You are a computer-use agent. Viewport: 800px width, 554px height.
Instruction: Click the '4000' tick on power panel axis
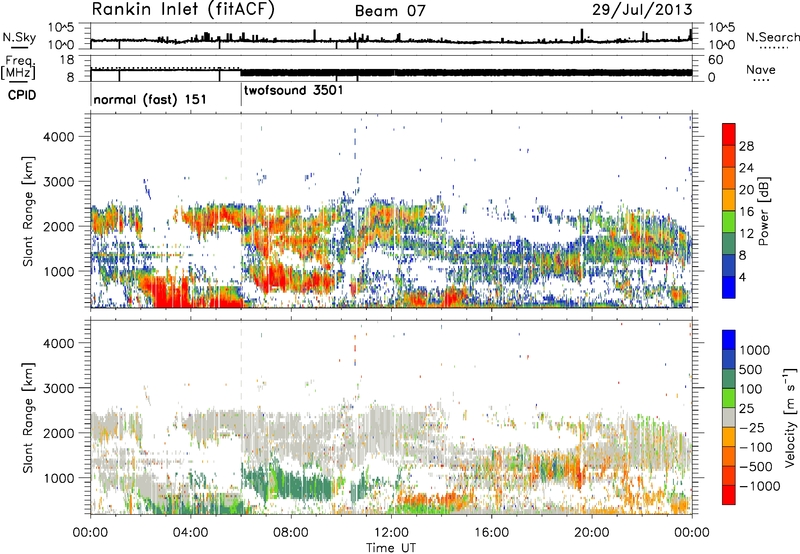click(59, 137)
